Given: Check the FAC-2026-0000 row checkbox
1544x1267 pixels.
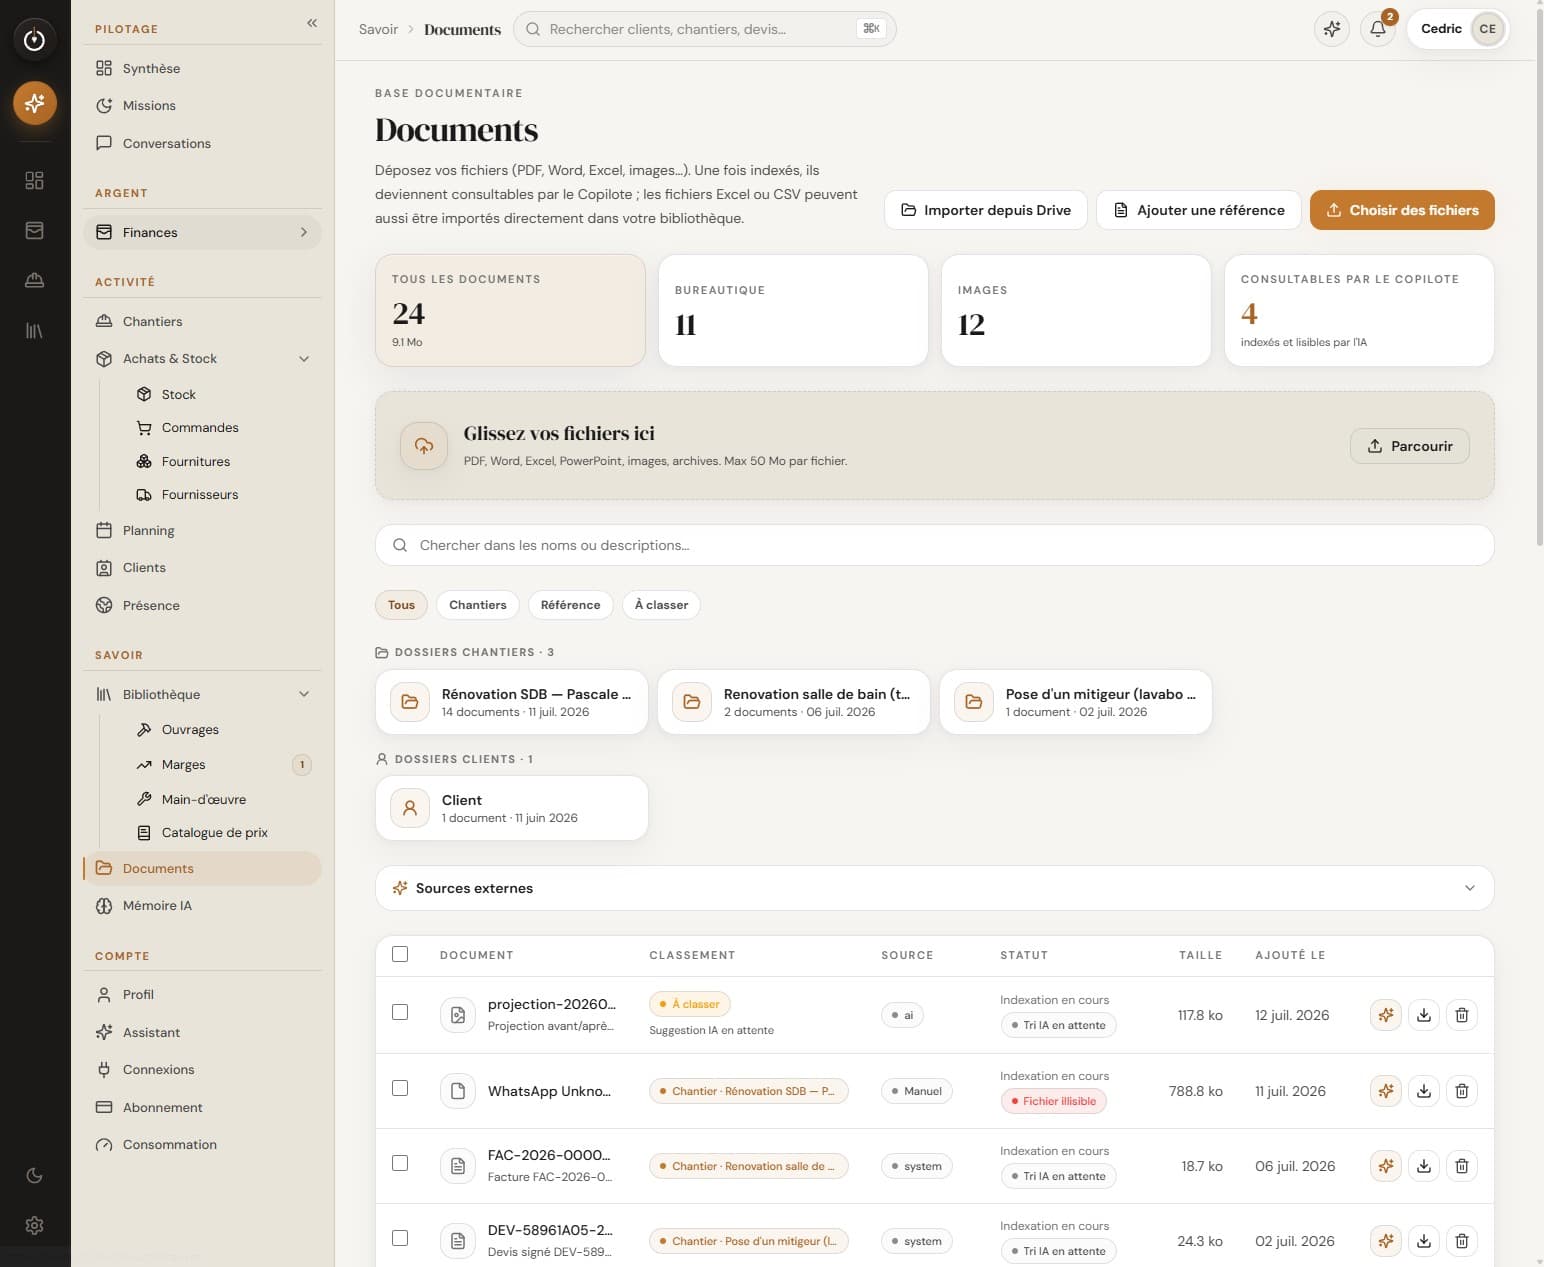Looking at the screenshot, I should 400,1163.
